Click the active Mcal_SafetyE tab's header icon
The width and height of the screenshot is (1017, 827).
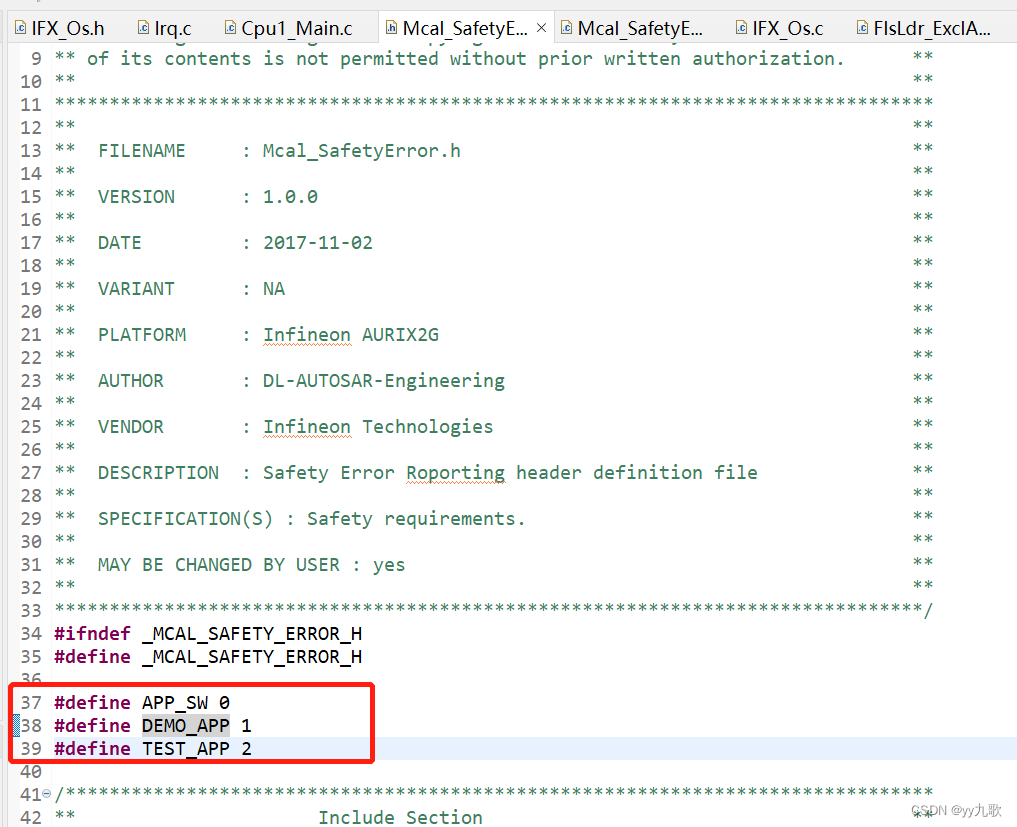(x=391, y=29)
